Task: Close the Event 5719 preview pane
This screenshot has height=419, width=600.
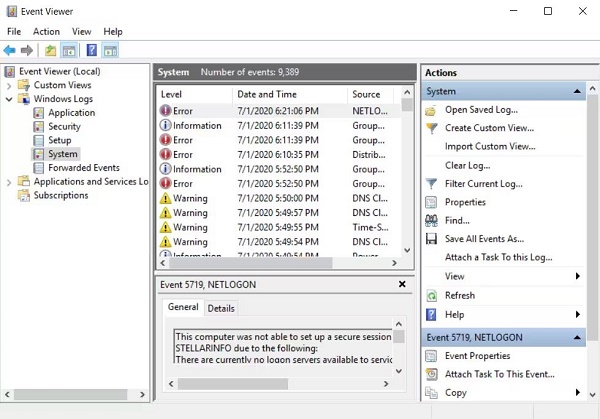Action: (x=402, y=285)
